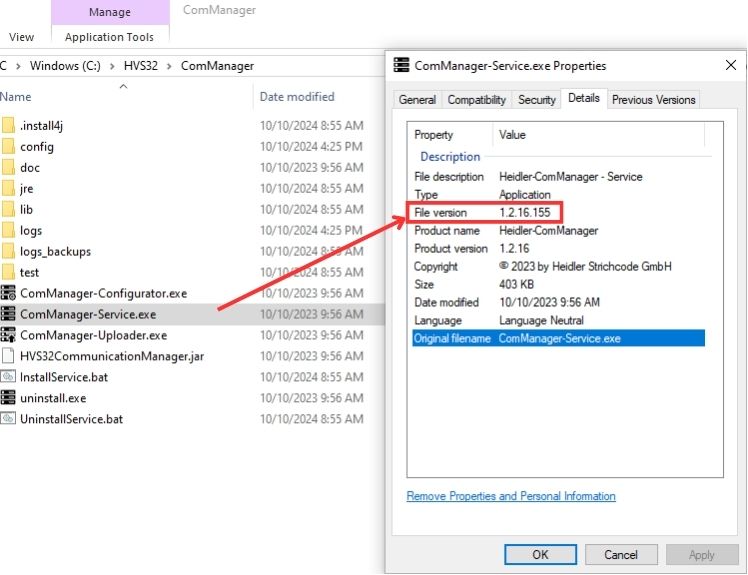This screenshot has width=748, height=575.
Task: Click the Properties dialog title bar icon
Action: (401, 66)
